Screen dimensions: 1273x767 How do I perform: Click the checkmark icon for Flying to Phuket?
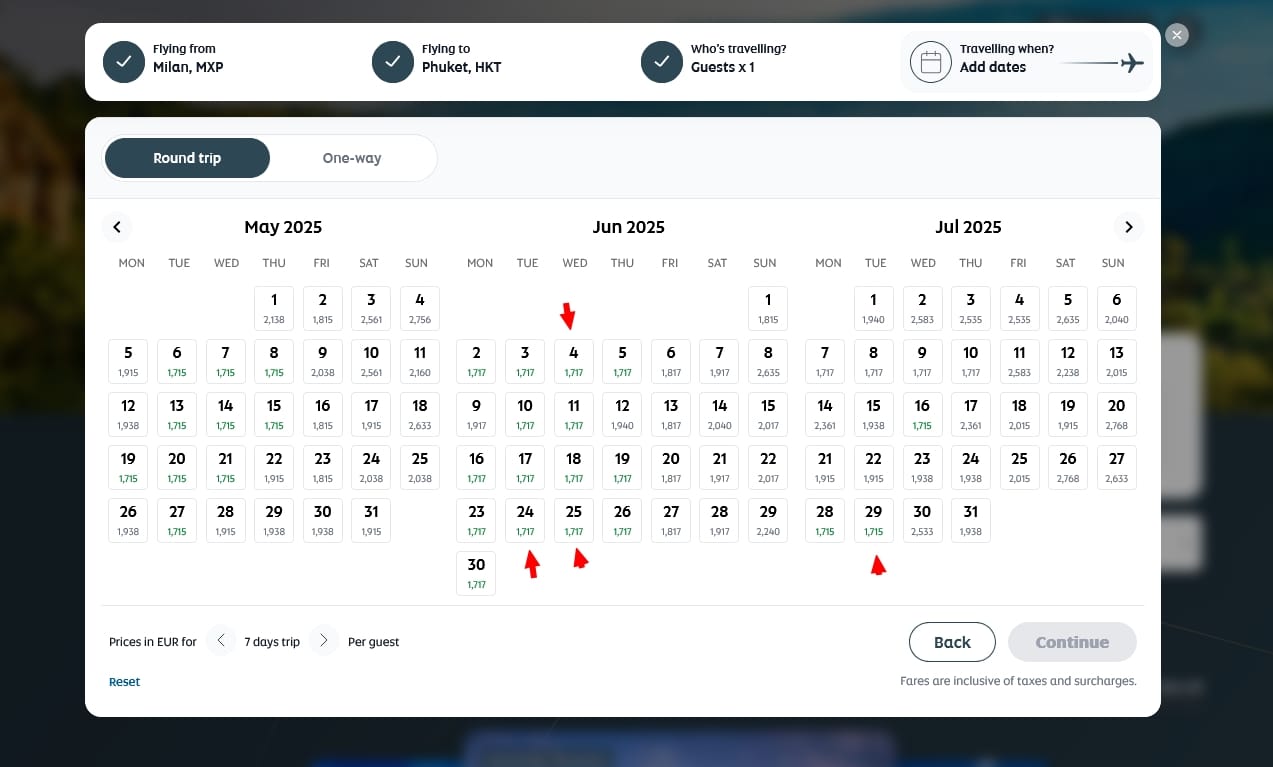pos(393,62)
